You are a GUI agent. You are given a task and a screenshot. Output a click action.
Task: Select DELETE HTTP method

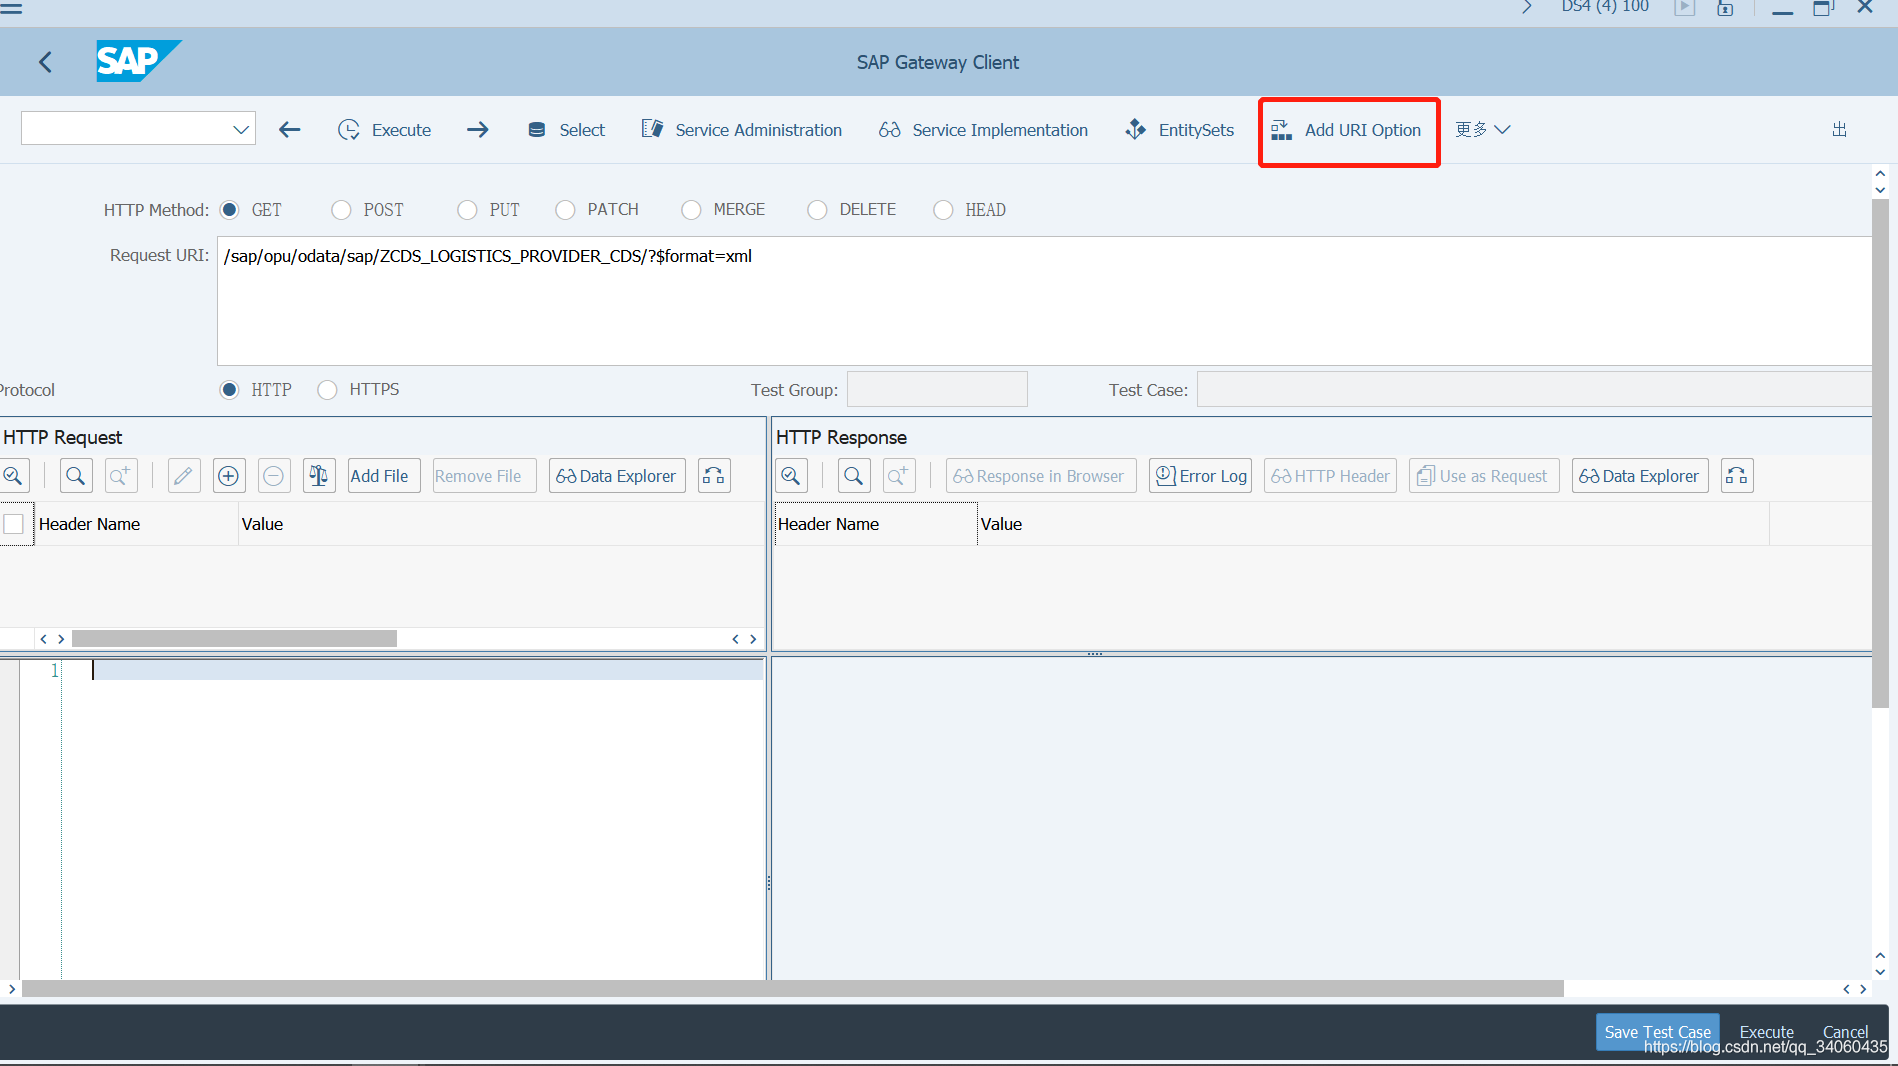(818, 210)
